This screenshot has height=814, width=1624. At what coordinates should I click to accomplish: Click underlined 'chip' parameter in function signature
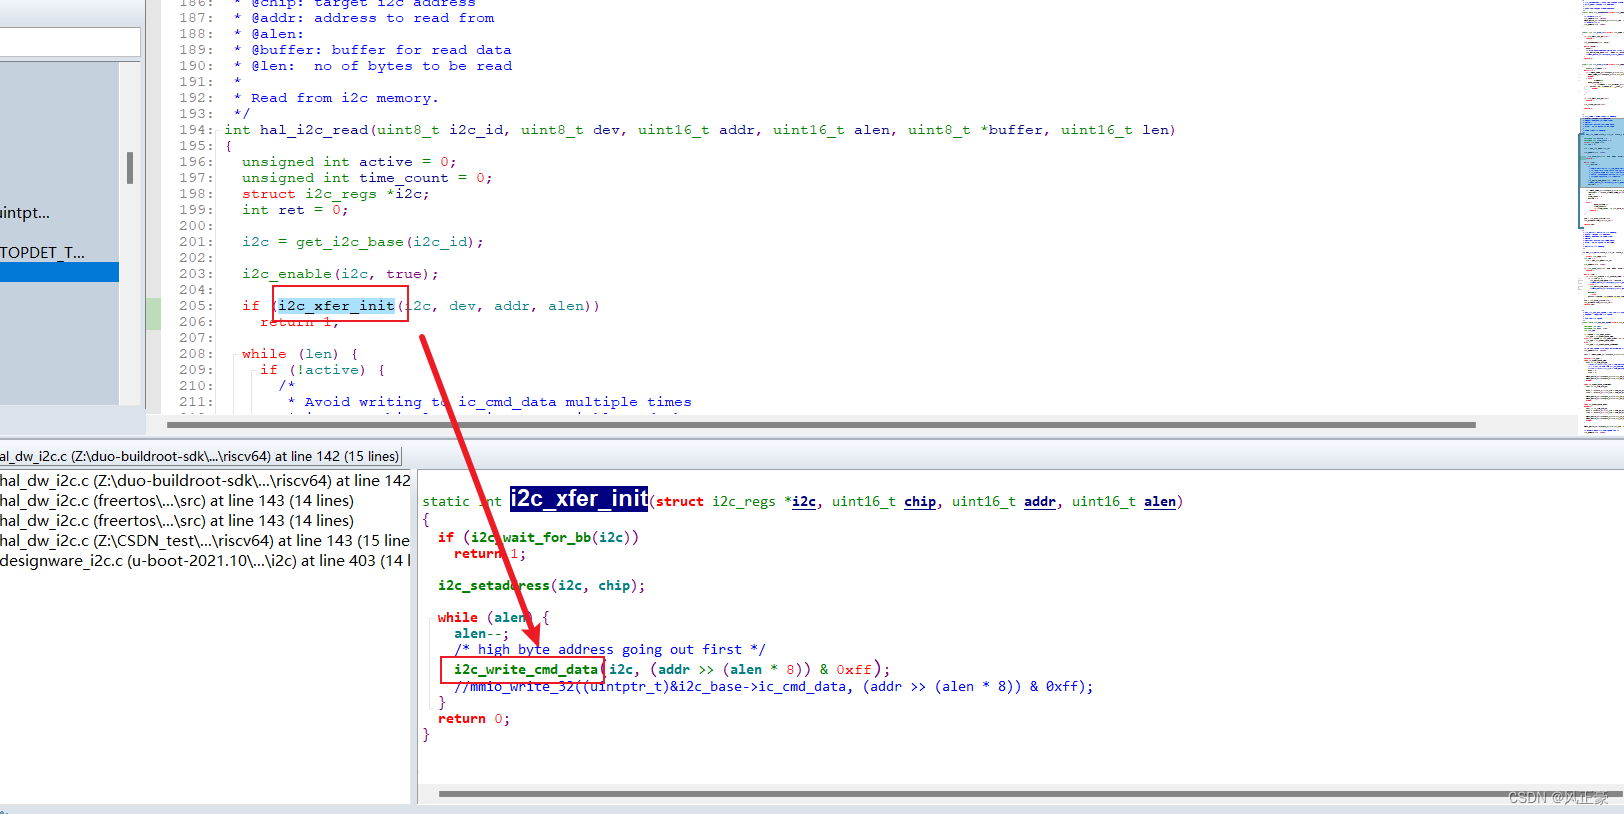[920, 501]
